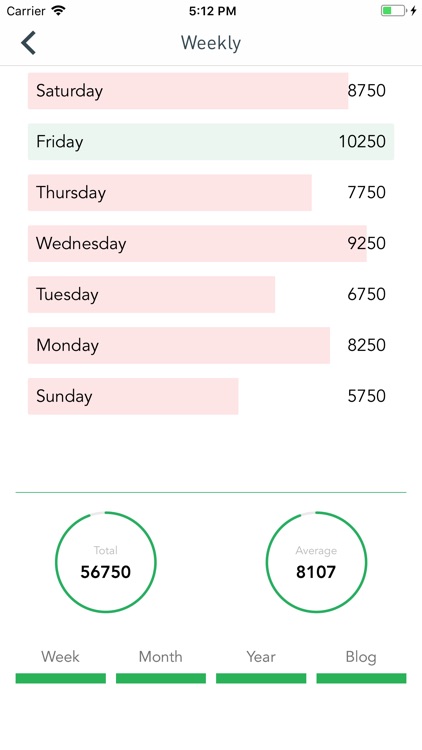Tap the Monday bar row
The height and width of the screenshot is (750, 422).
coord(211,345)
